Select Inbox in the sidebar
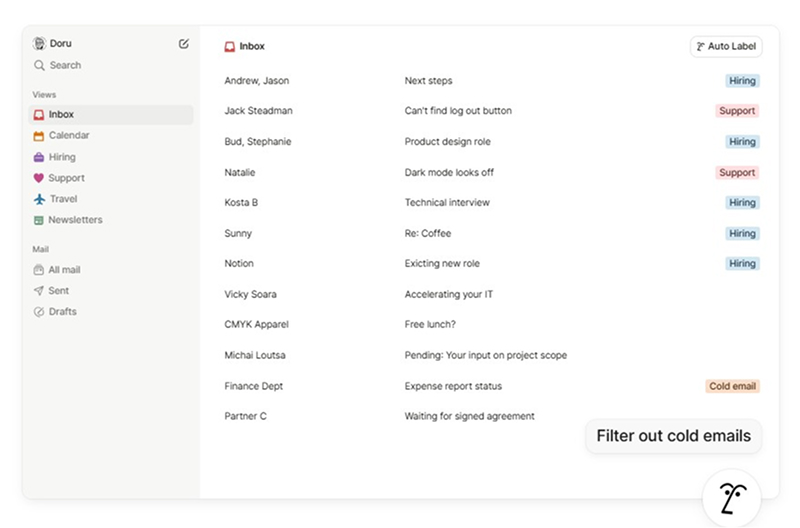Image resolution: width=800 pixels, height=528 pixels. (x=61, y=115)
